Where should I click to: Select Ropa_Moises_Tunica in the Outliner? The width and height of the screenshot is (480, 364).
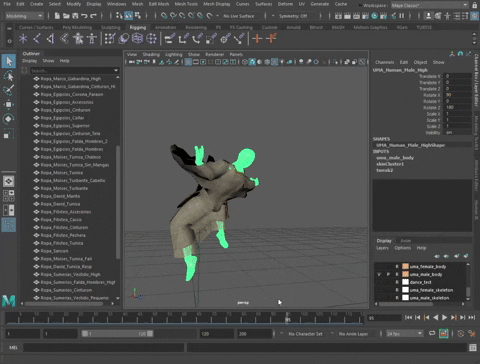click(62, 173)
